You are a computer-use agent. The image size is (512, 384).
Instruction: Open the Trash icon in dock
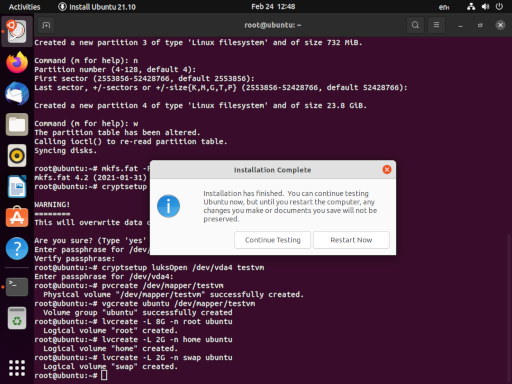click(17, 318)
